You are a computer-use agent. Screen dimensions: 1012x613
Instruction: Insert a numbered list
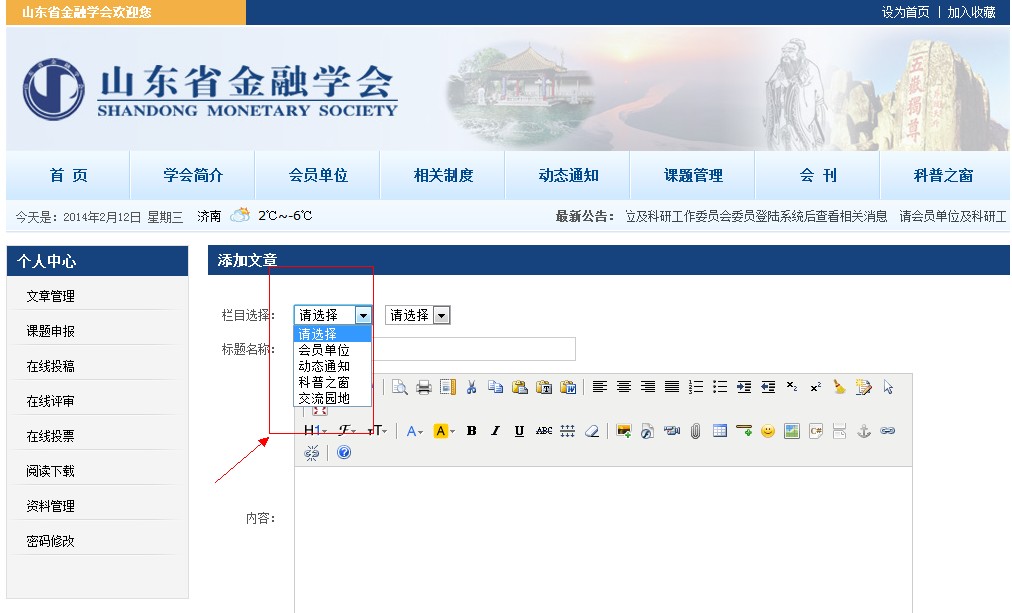click(696, 387)
